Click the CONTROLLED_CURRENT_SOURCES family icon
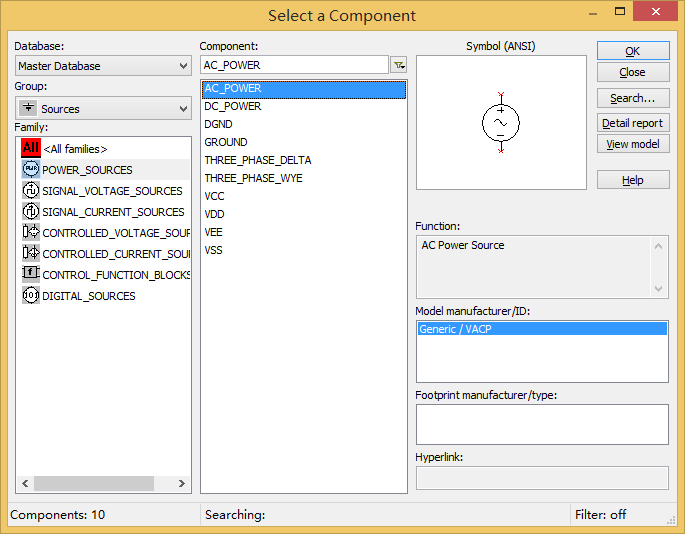Screen dimensions: 685x534 click(x=31, y=253)
